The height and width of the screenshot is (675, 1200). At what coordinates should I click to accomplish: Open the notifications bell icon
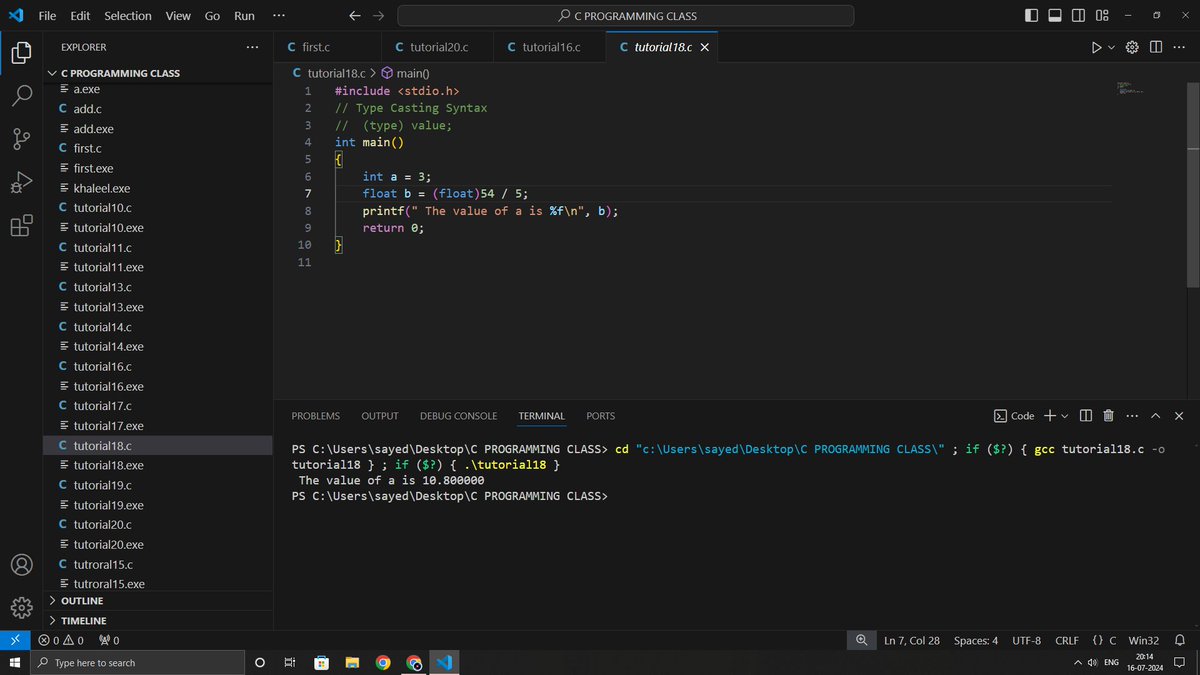[x=1179, y=640]
